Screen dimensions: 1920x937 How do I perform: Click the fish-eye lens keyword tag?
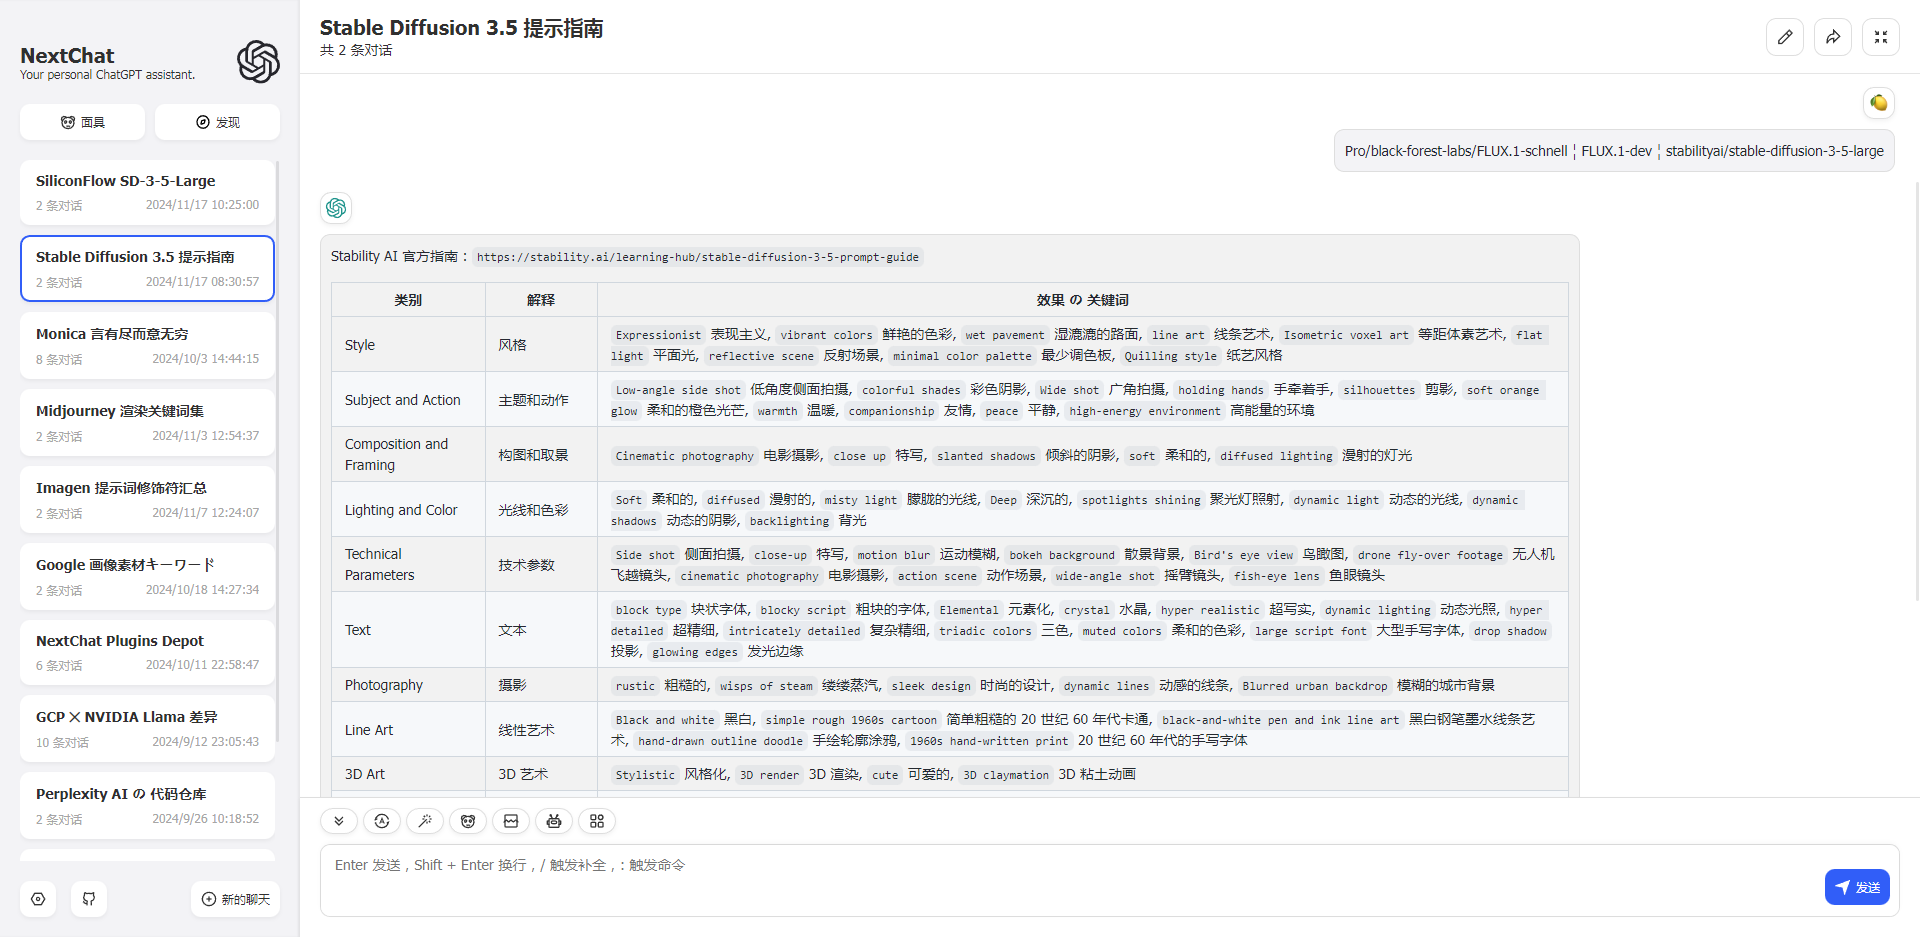pyautogui.click(x=1276, y=576)
